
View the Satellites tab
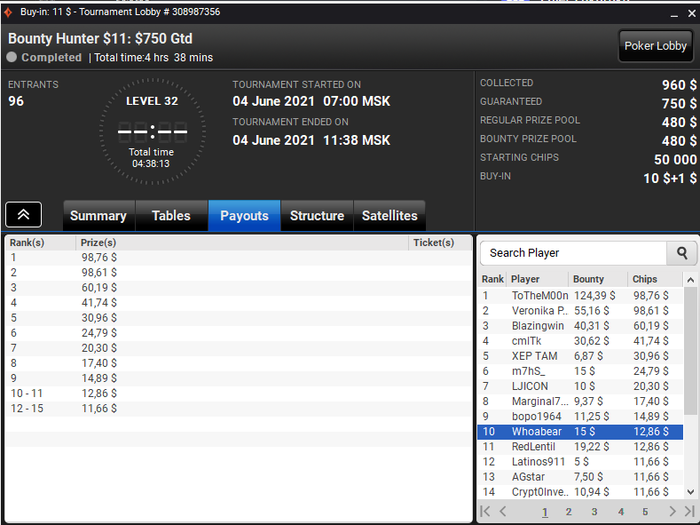[x=389, y=216]
